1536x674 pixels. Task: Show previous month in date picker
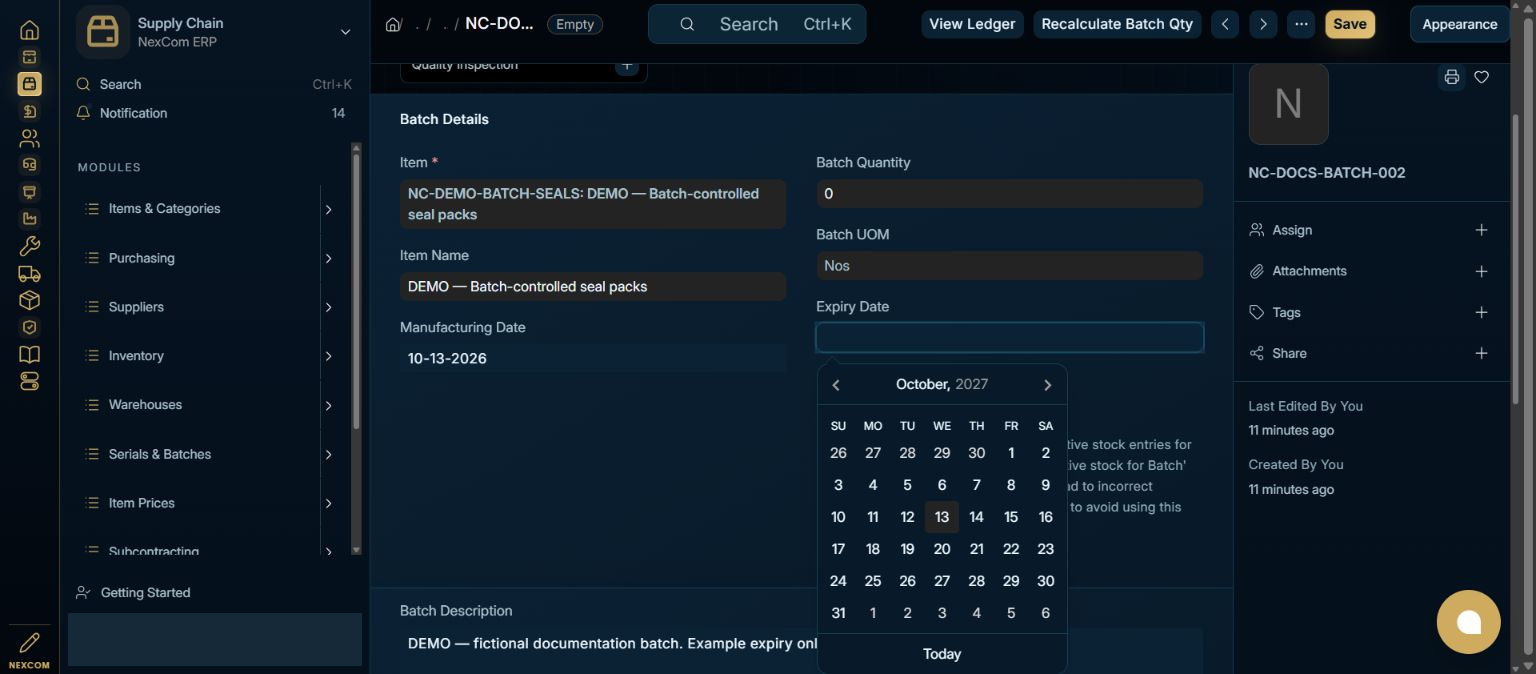point(836,385)
